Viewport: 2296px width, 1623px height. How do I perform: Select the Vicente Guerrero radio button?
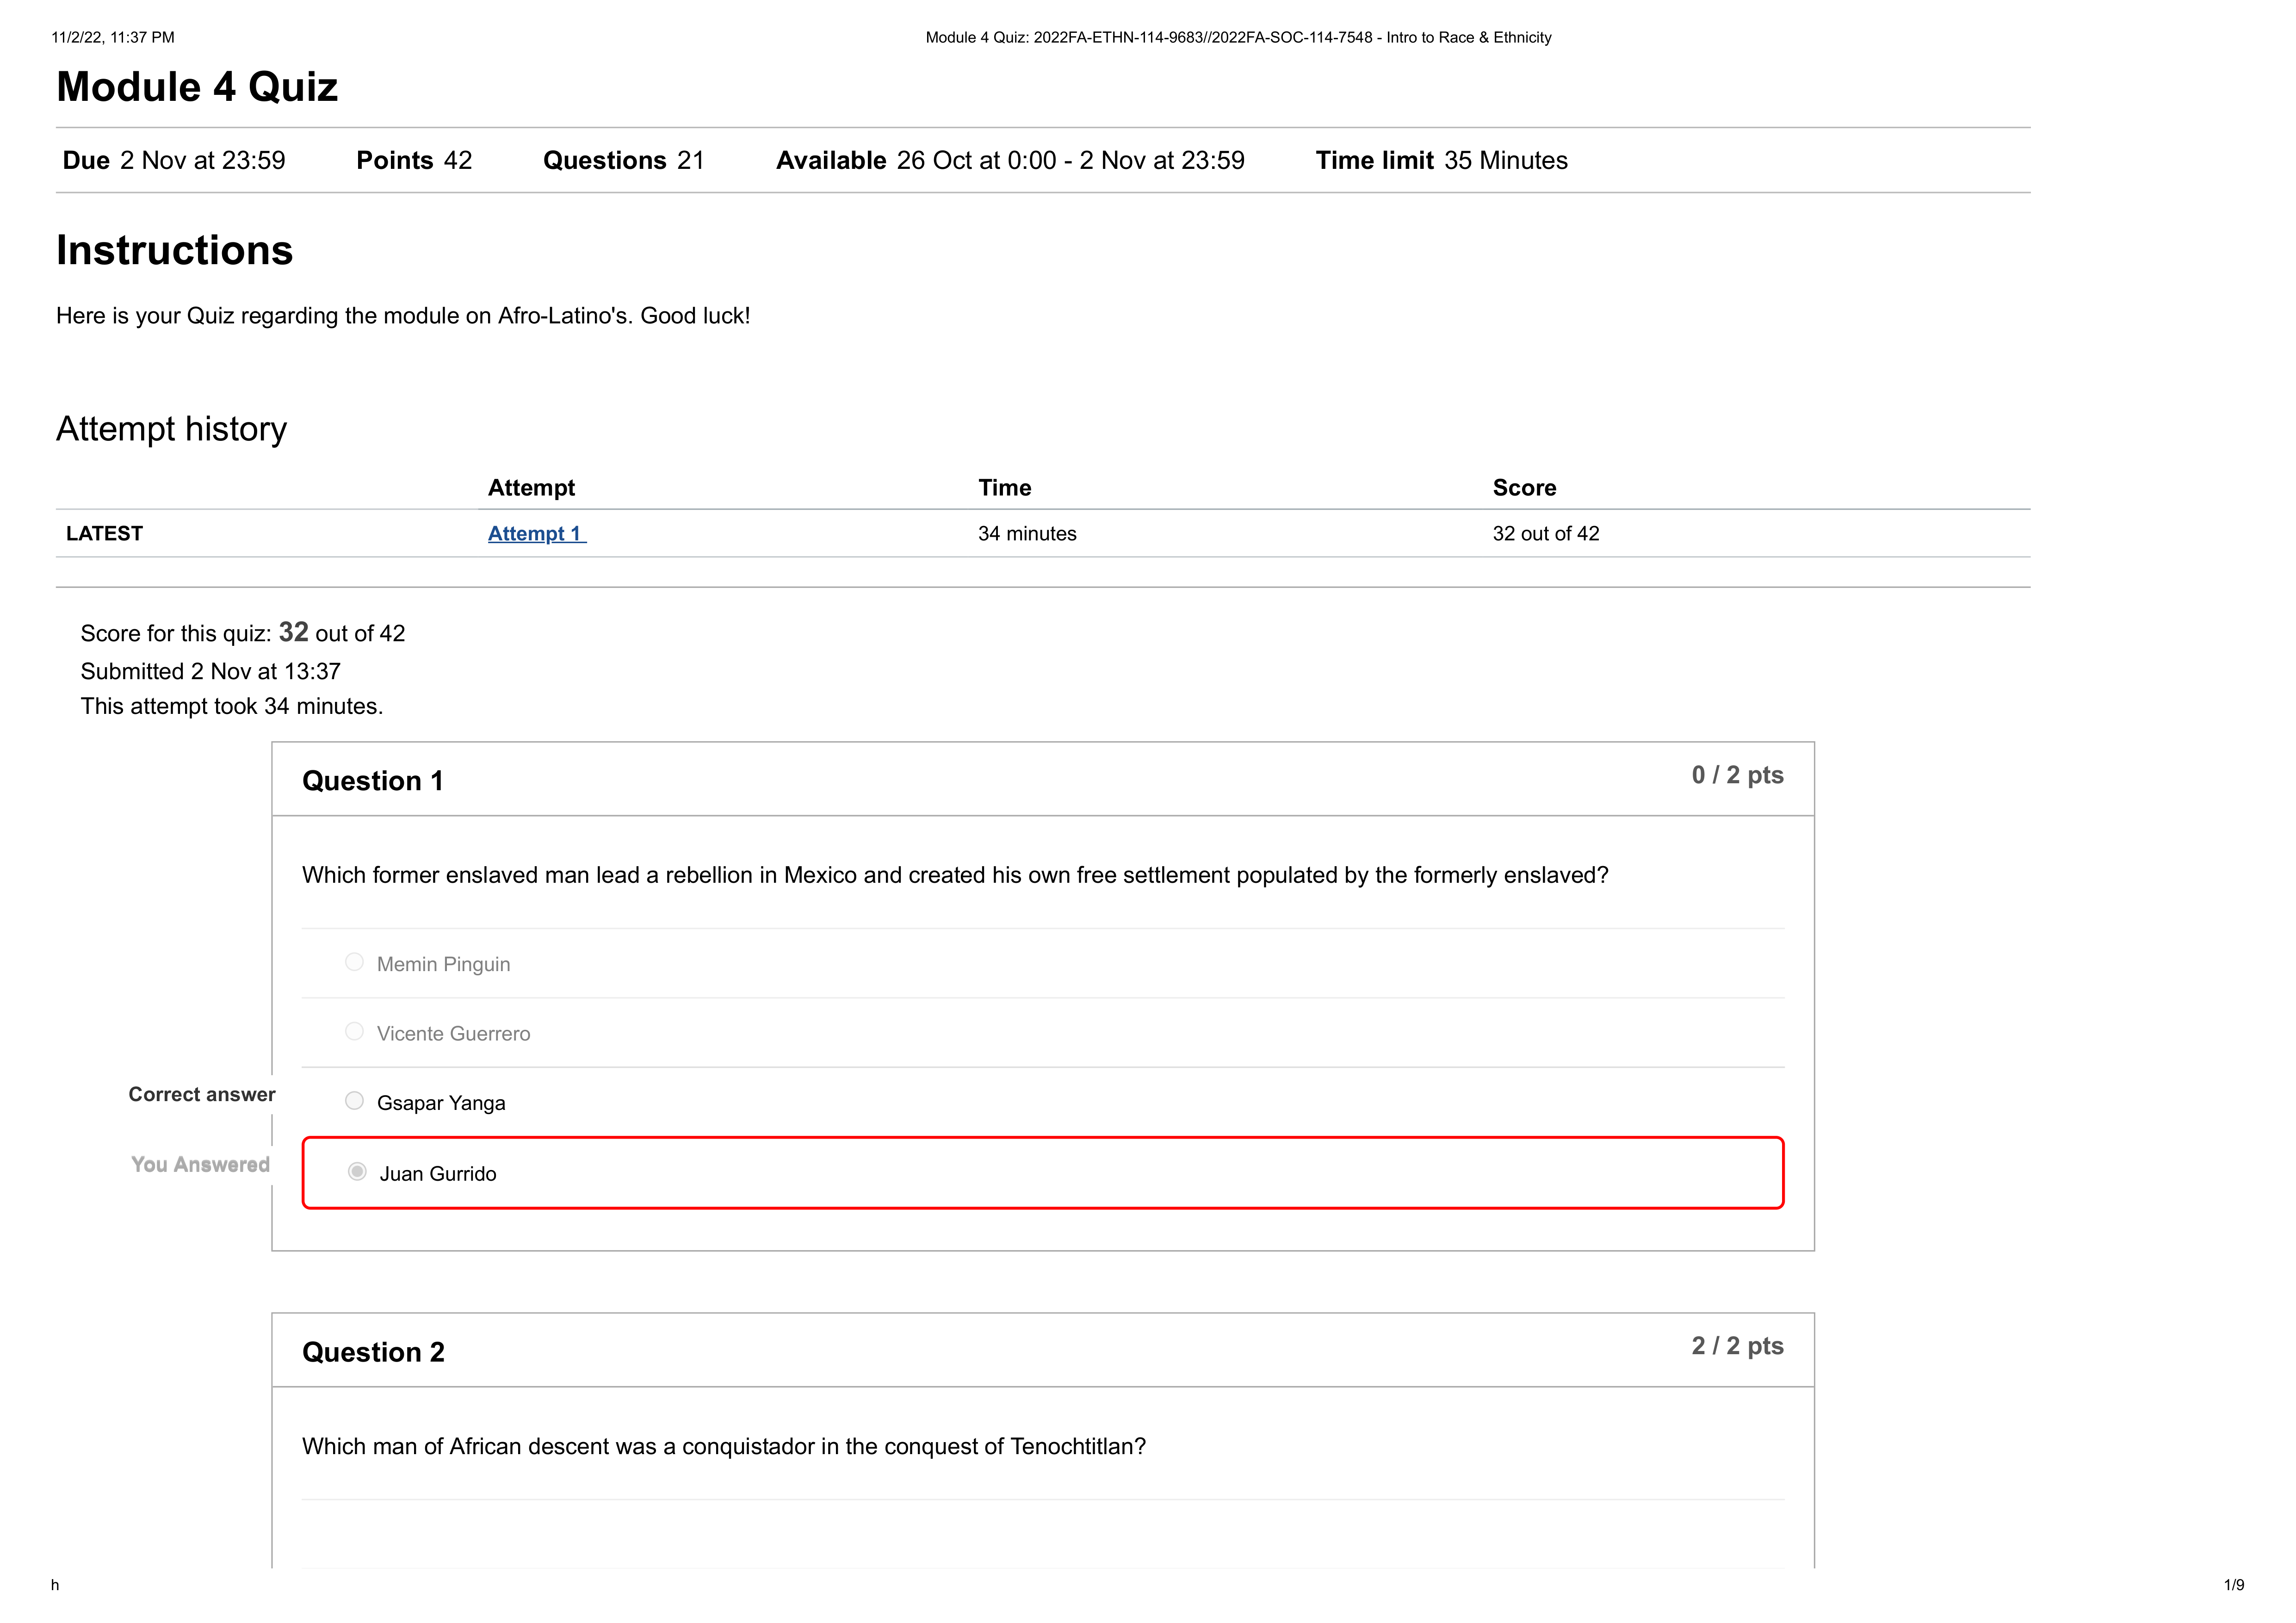click(354, 1031)
